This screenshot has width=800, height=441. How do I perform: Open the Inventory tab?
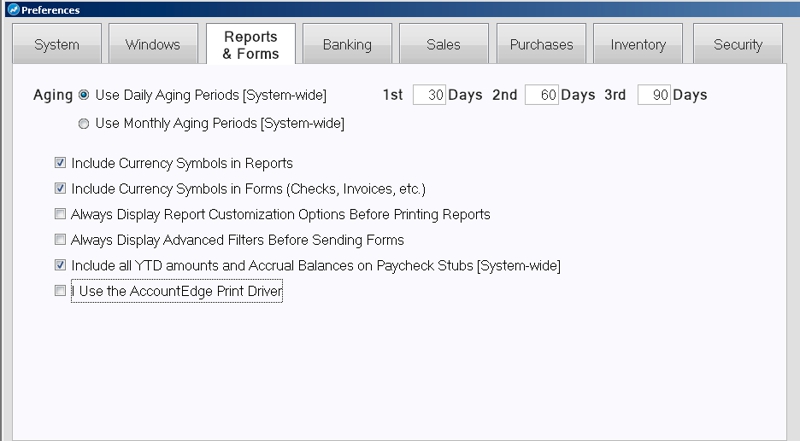coord(638,45)
